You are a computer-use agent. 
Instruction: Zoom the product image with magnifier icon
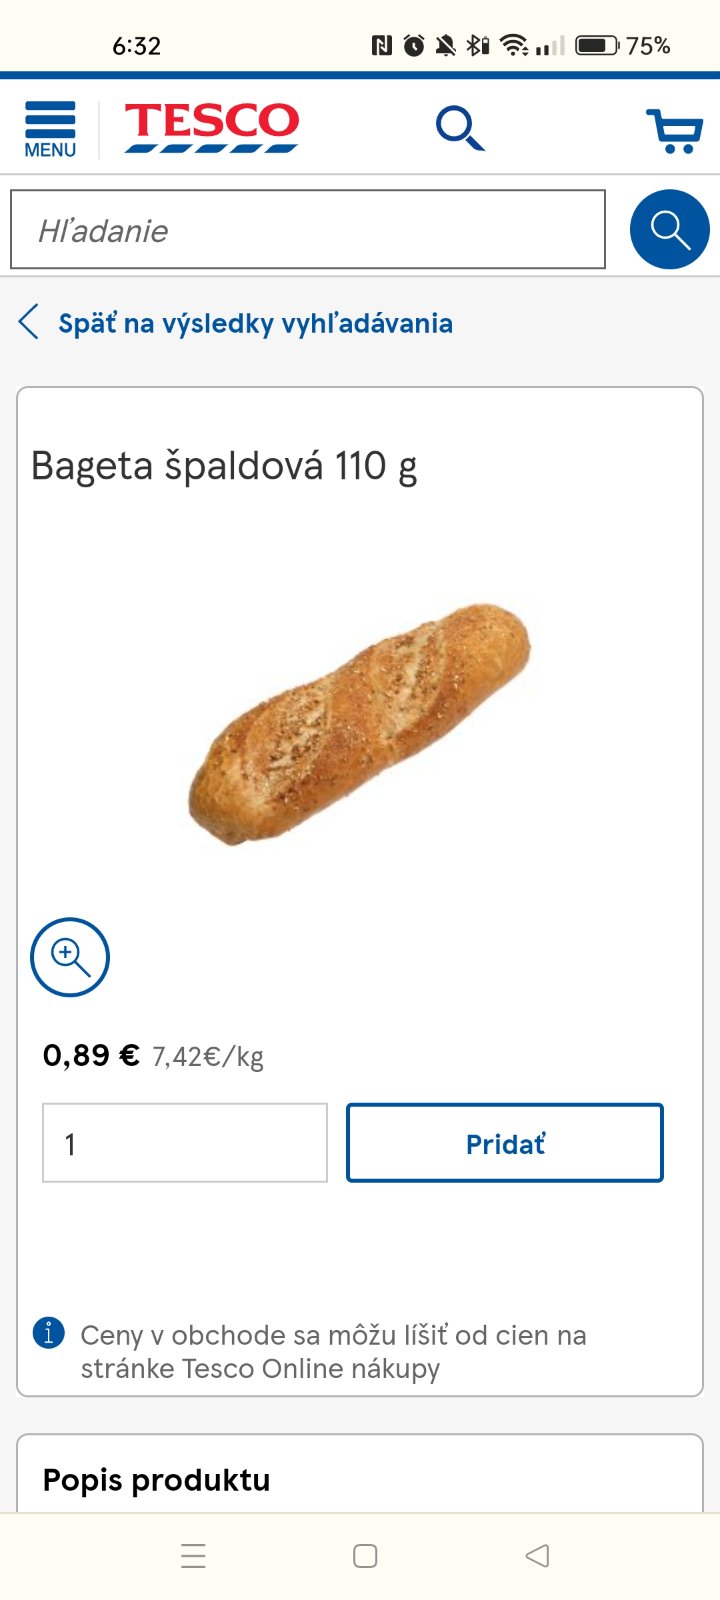(70, 957)
